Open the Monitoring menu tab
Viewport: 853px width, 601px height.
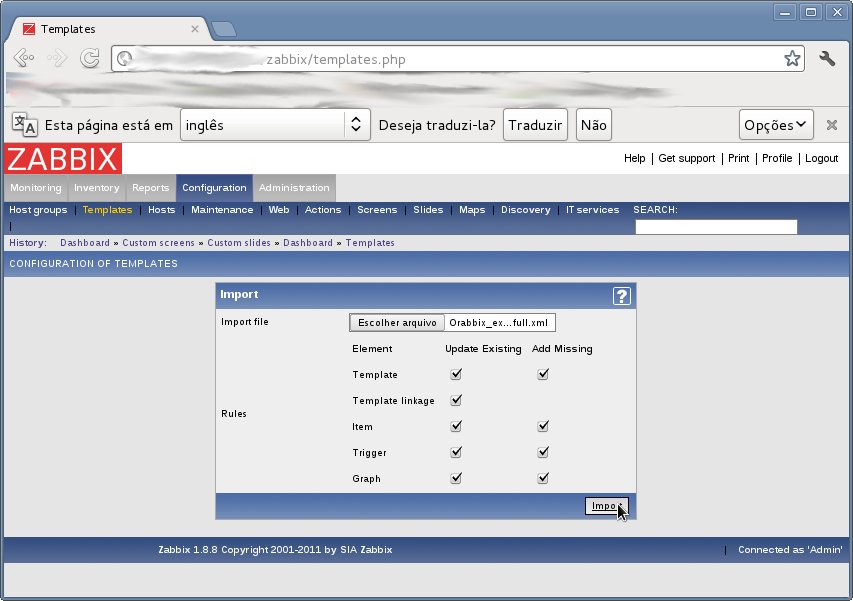click(36, 188)
